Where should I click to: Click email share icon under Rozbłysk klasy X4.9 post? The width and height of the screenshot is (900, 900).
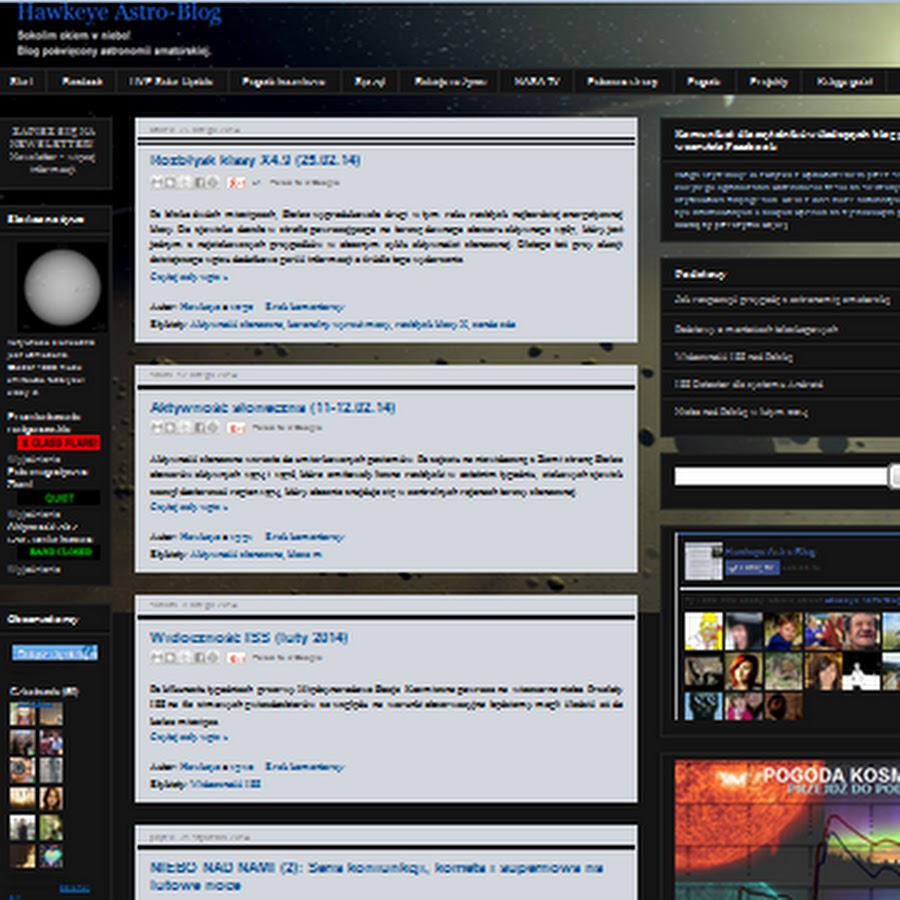[x=157, y=182]
